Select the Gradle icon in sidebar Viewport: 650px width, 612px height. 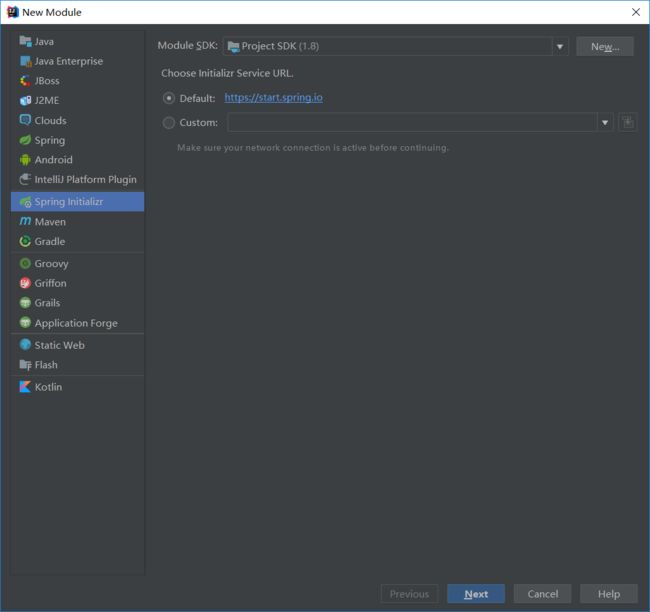pyautogui.click(x=26, y=242)
